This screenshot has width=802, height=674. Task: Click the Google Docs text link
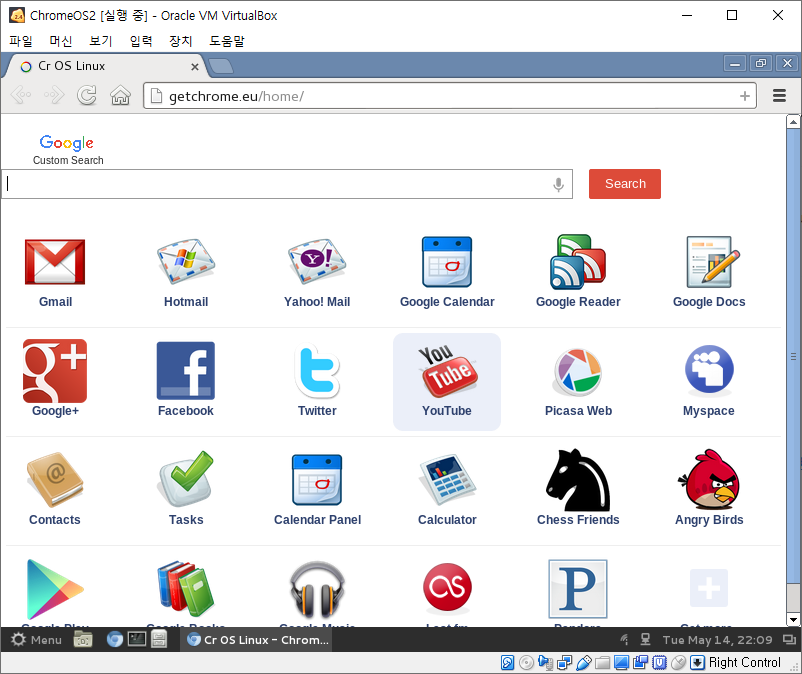[x=709, y=302]
